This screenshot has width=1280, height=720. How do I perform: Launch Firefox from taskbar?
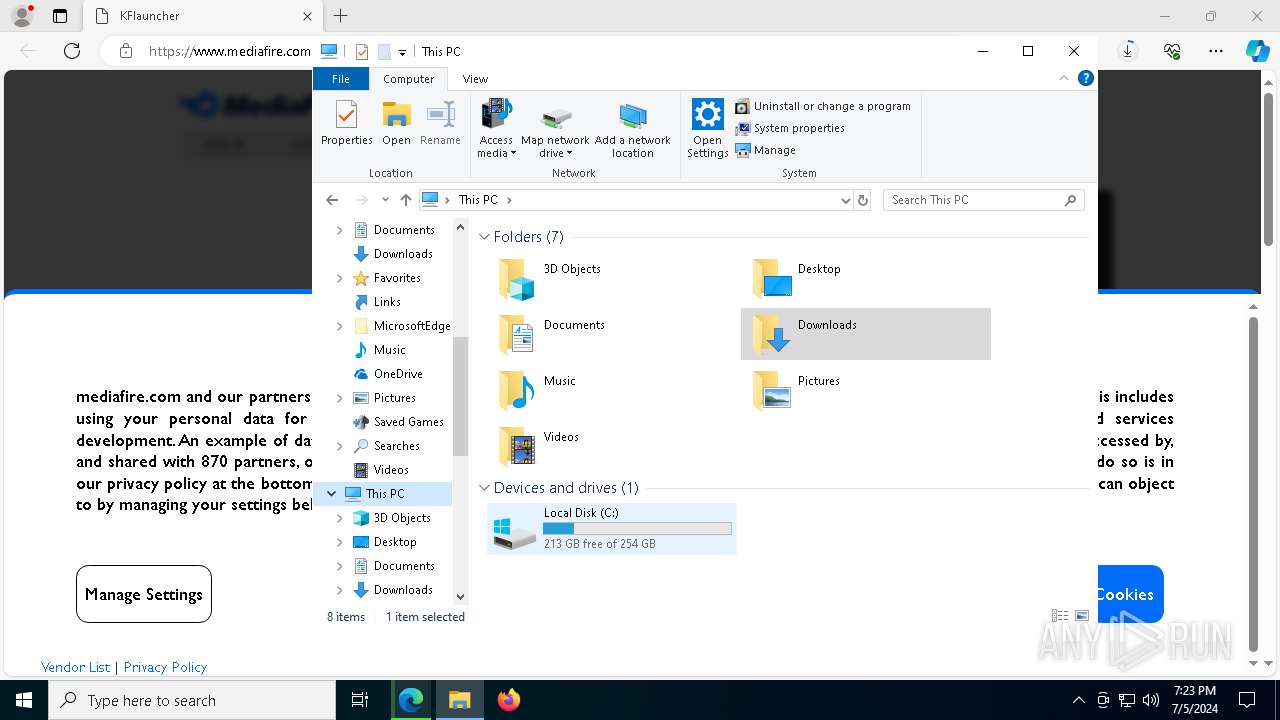509,700
